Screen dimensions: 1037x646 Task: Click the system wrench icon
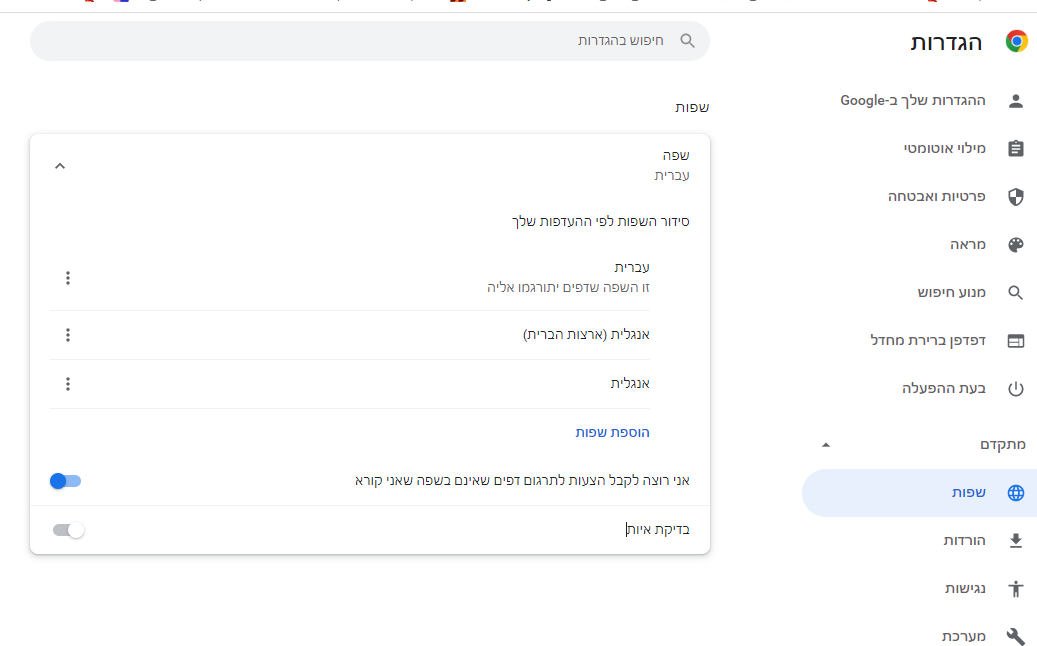(1016, 637)
